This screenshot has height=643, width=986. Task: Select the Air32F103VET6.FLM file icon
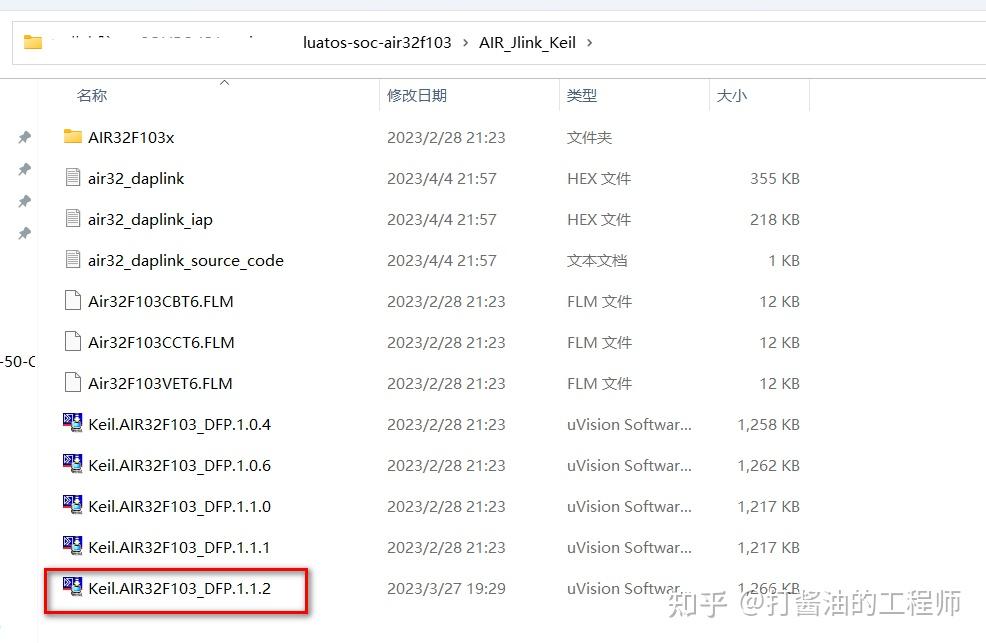[73, 382]
